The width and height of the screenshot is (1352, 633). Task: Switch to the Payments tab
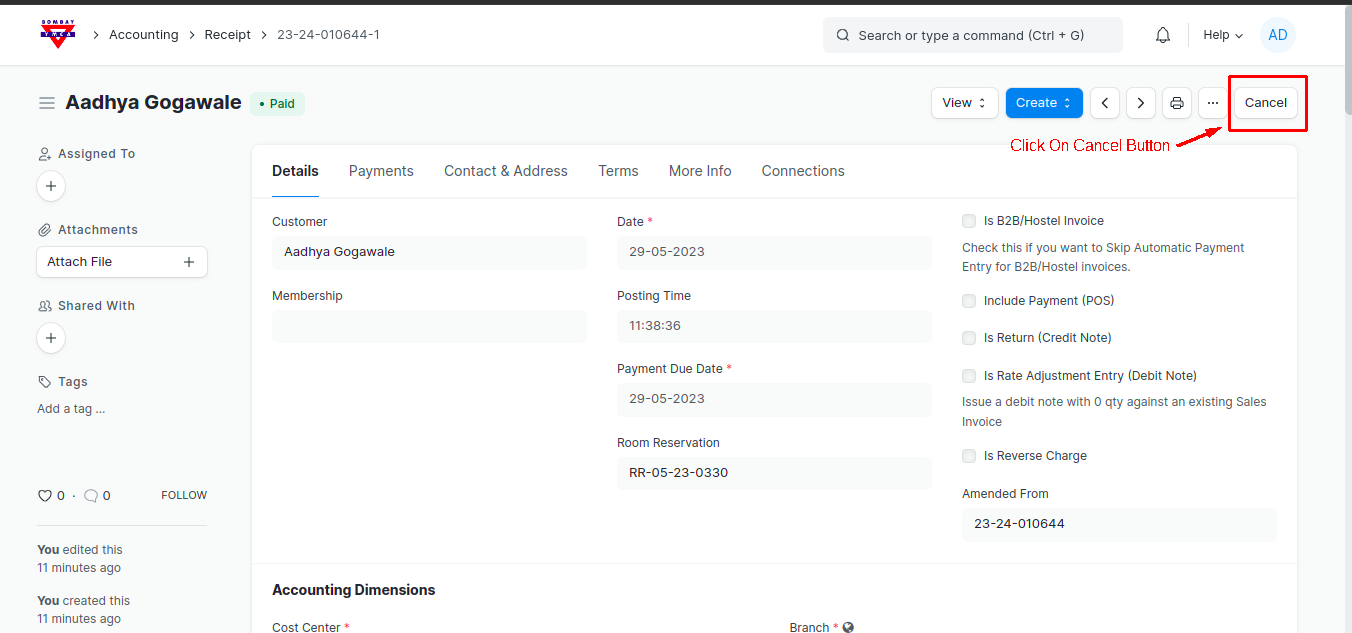(x=381, y=171)
